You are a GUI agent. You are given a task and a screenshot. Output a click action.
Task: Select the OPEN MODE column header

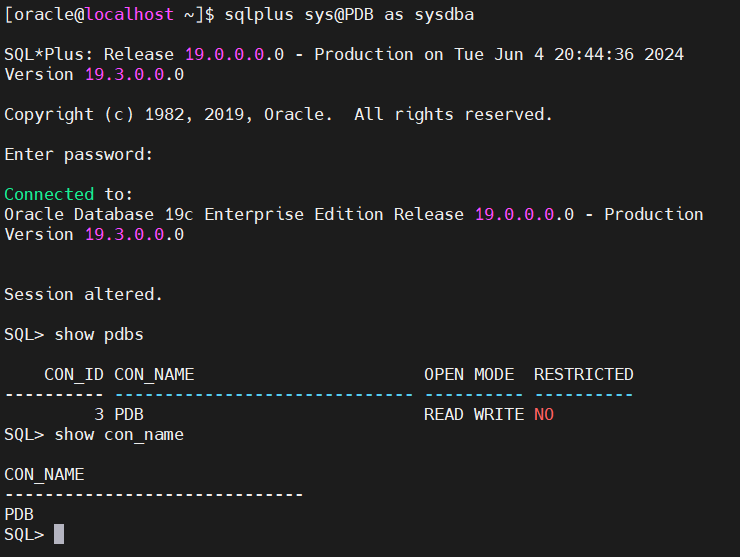(x=468, y=374)
